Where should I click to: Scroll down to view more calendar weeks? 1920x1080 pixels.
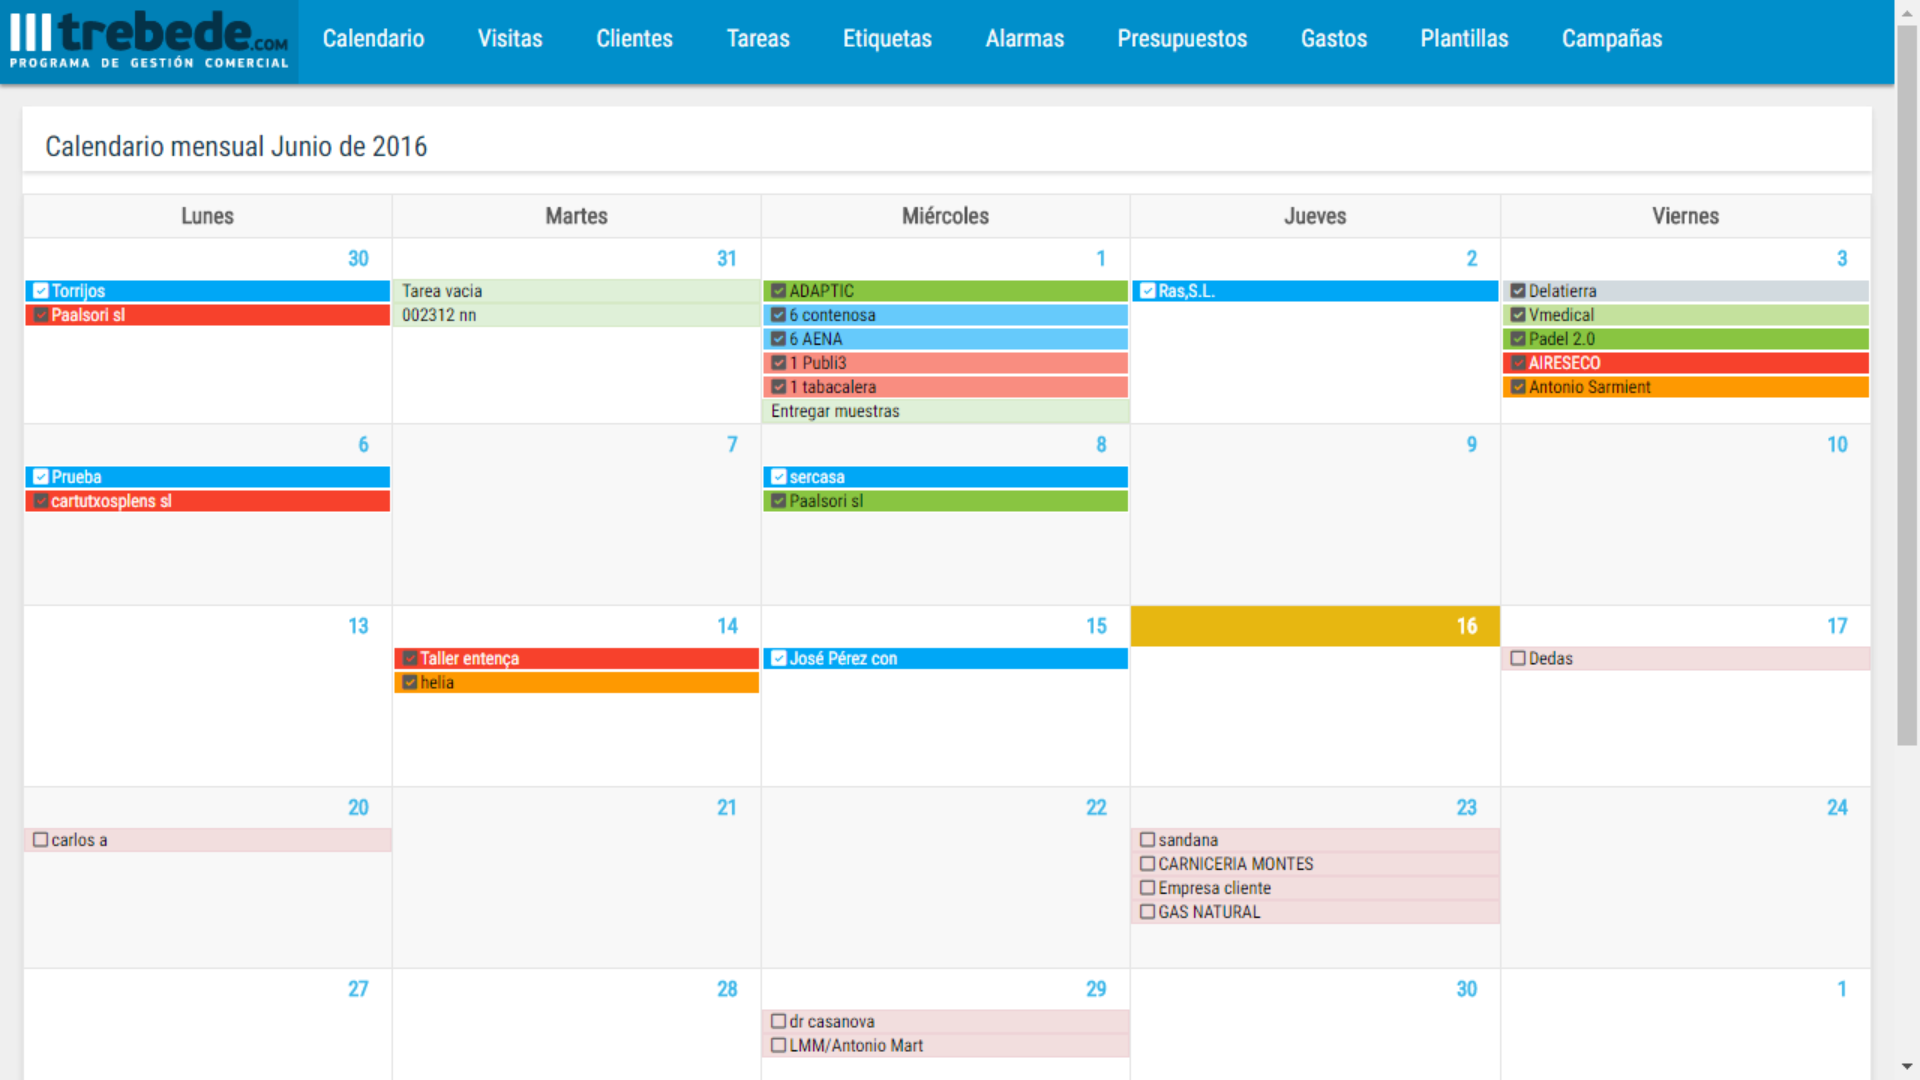click(x=1911, y=1067)
